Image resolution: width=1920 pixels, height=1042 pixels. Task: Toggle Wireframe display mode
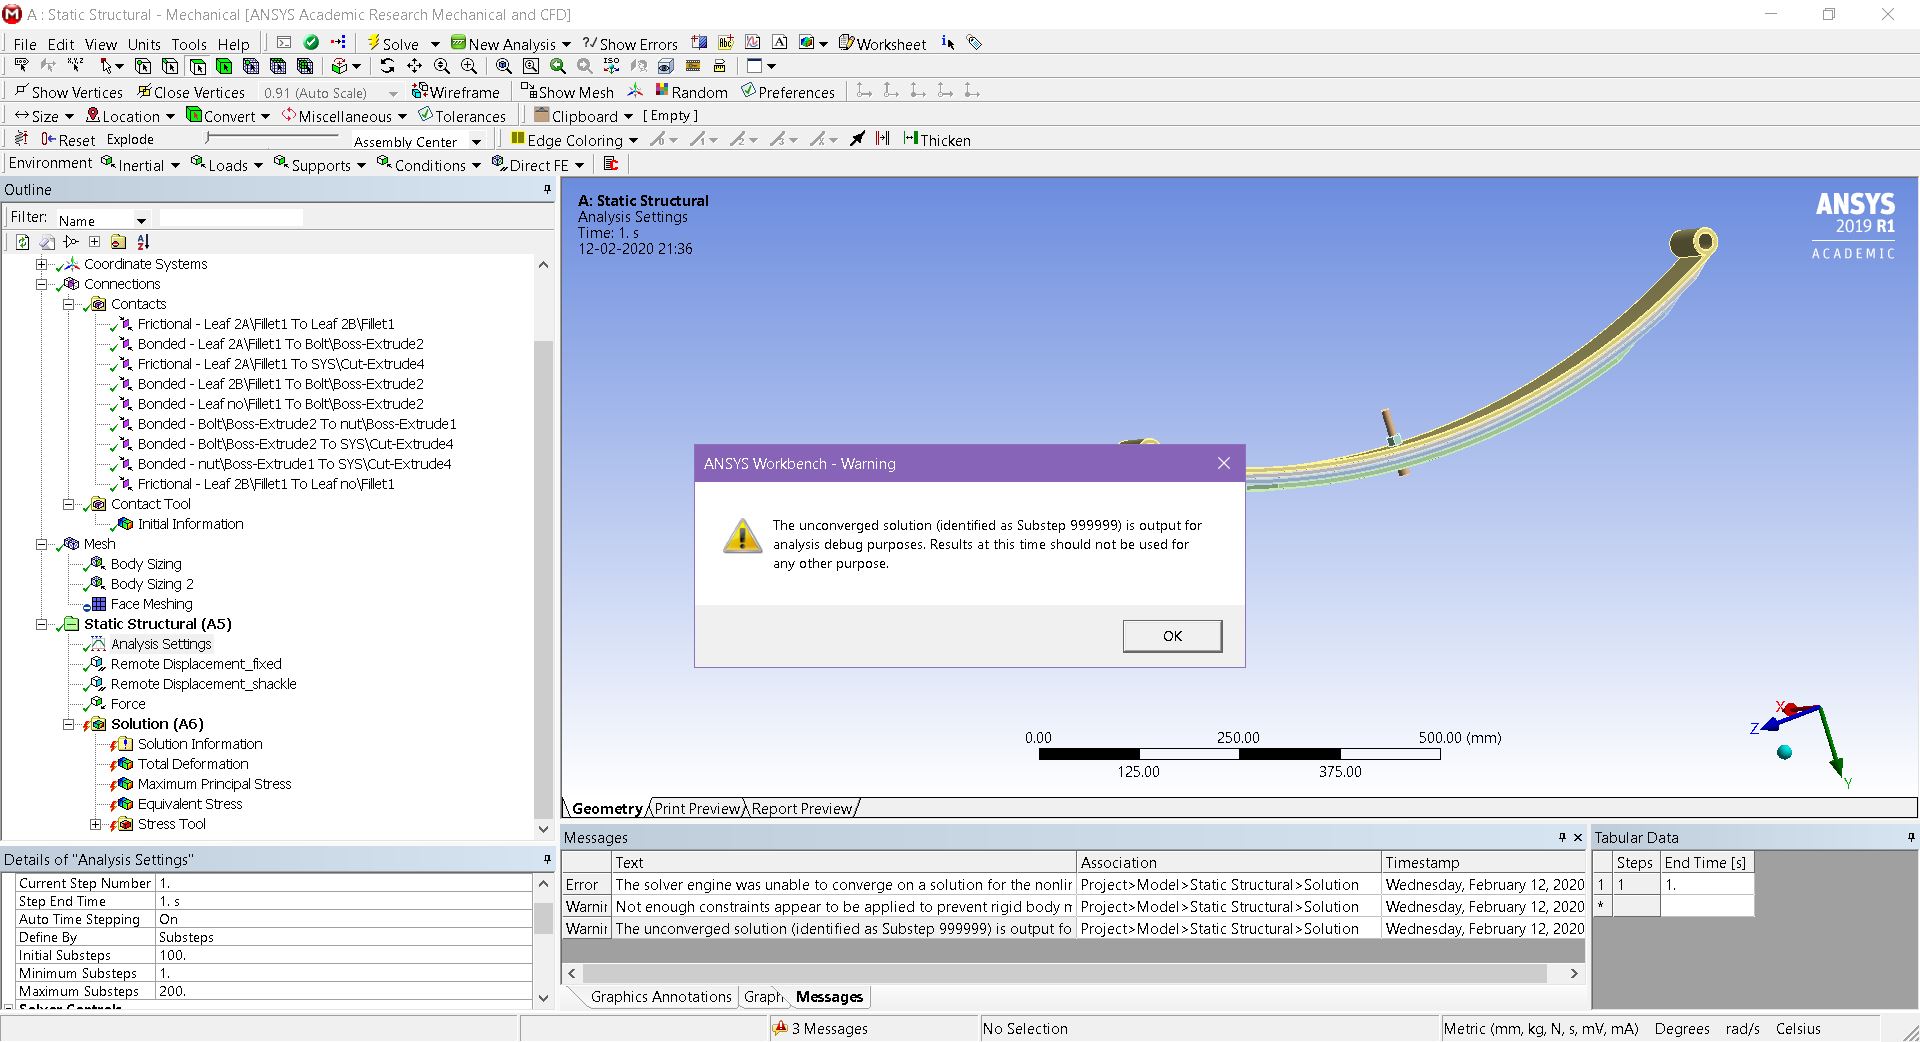[x=456, y=92]
